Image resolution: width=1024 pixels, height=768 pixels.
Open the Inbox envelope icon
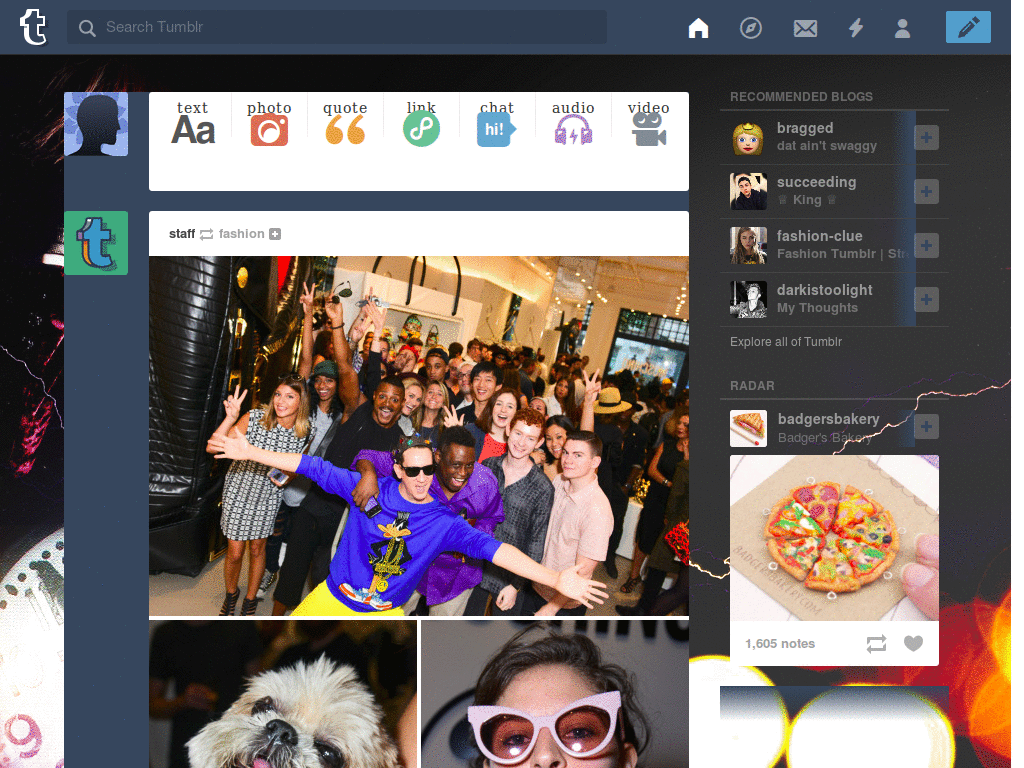(805, 28)
